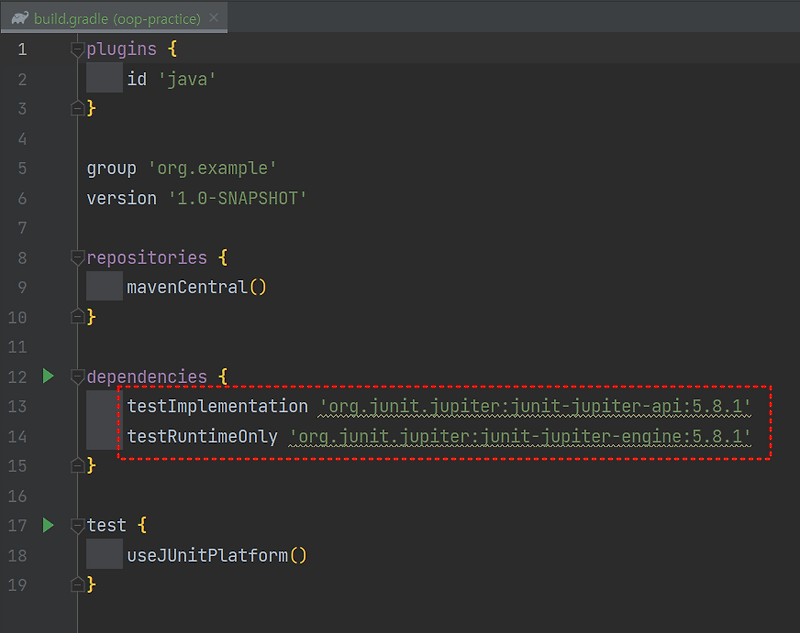Collapse the dependencies block fold arrow
The image size is (800, 633).
pyautogui.click(x=77, y=377)
